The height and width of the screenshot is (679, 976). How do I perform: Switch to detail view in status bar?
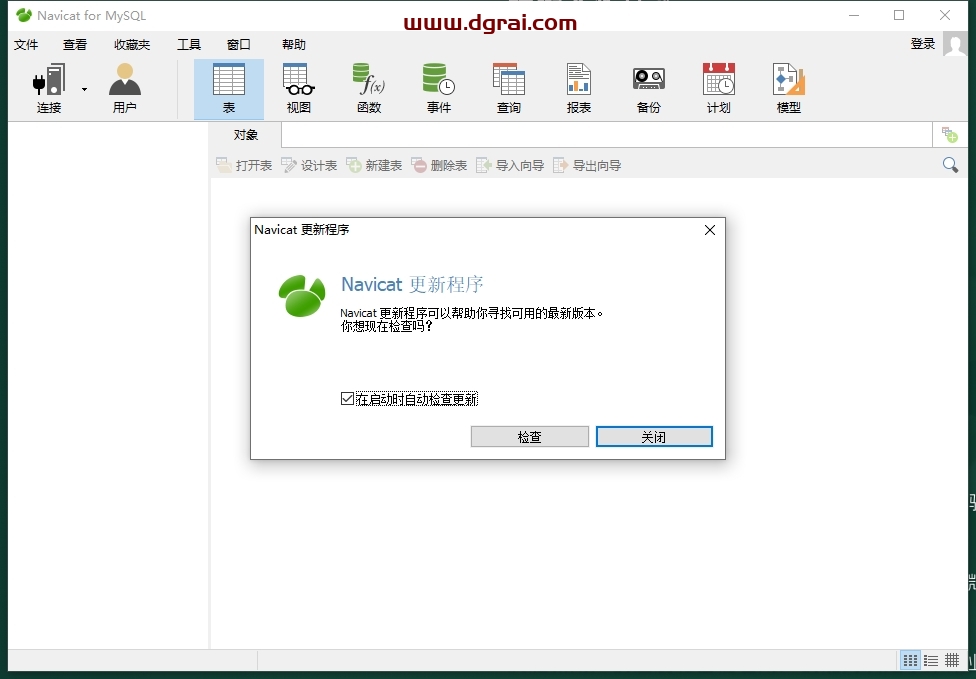(931, 660)
